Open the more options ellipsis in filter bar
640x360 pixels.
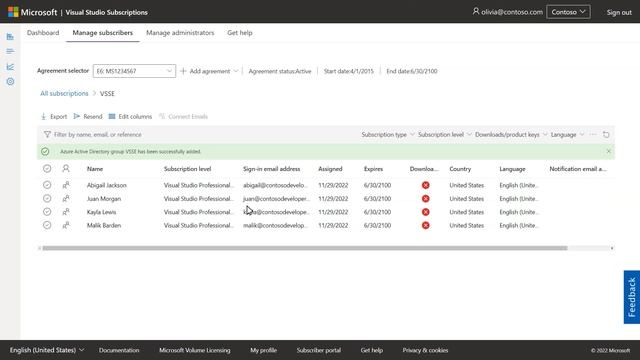point(593,134)
